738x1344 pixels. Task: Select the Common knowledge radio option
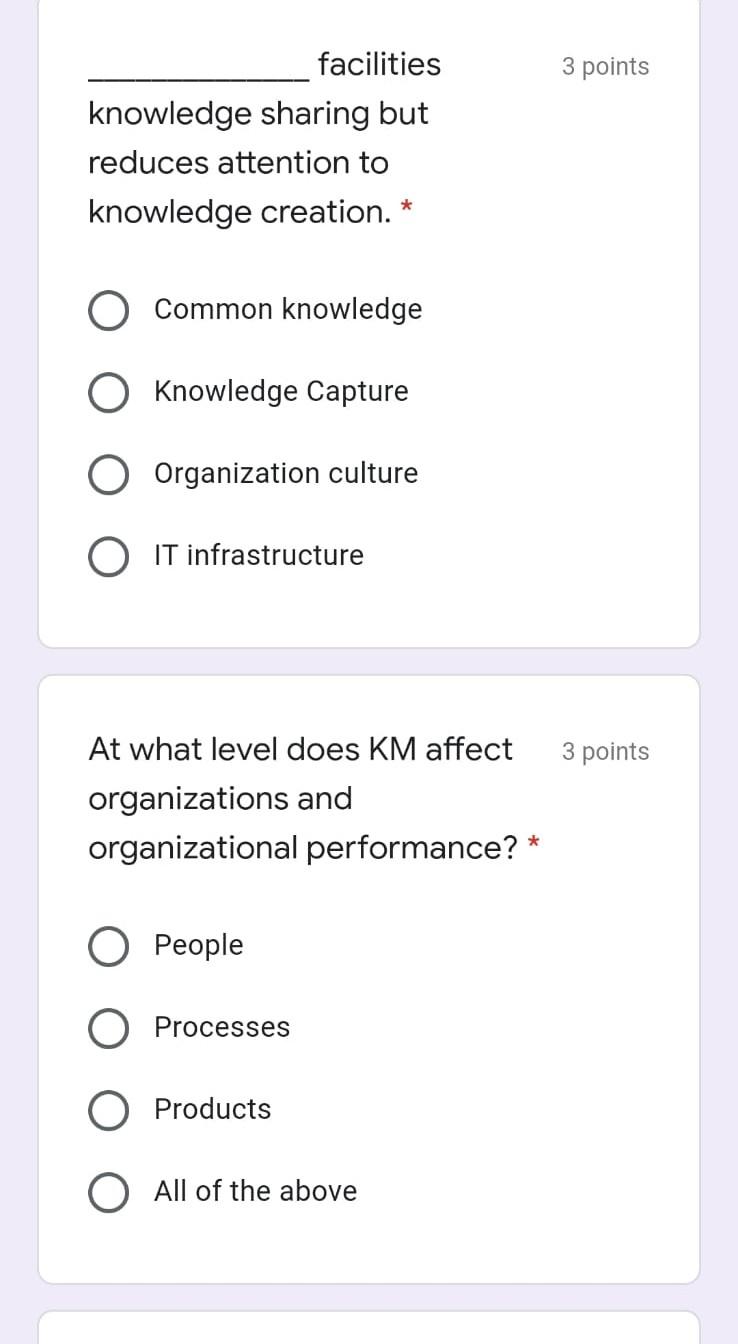pos(109,310)
